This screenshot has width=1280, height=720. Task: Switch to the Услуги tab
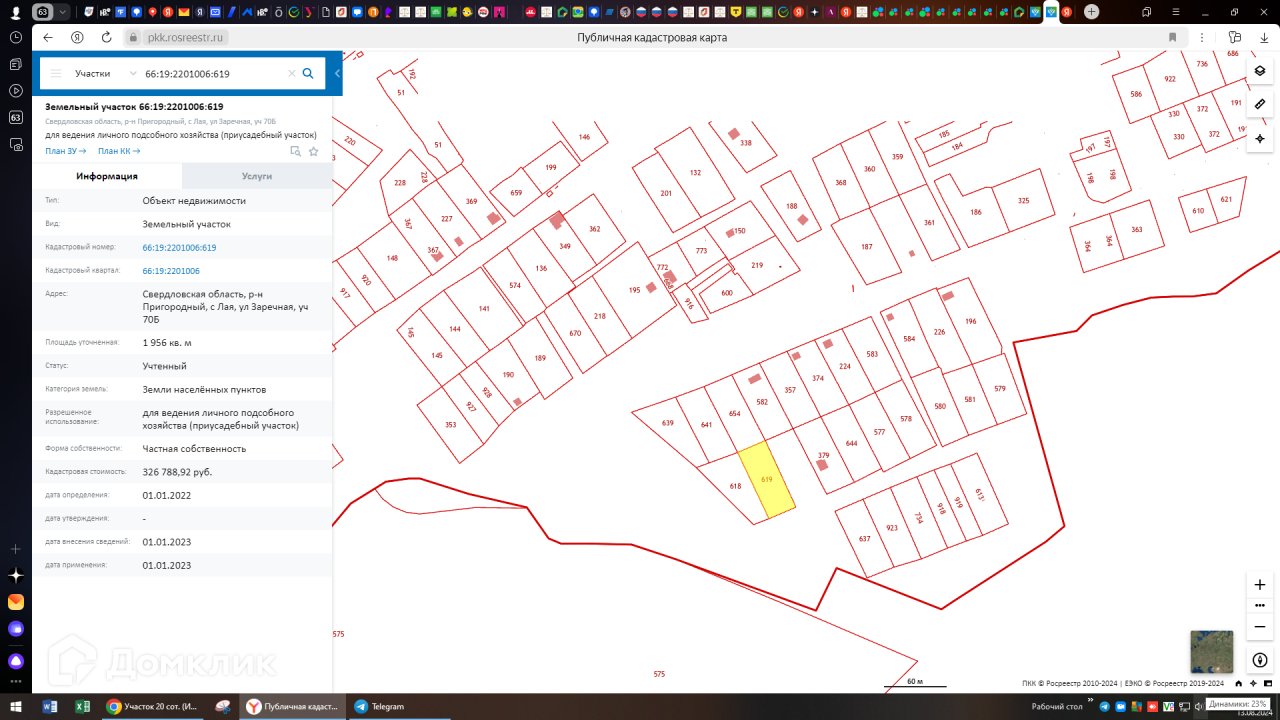(x=257, y=176)
